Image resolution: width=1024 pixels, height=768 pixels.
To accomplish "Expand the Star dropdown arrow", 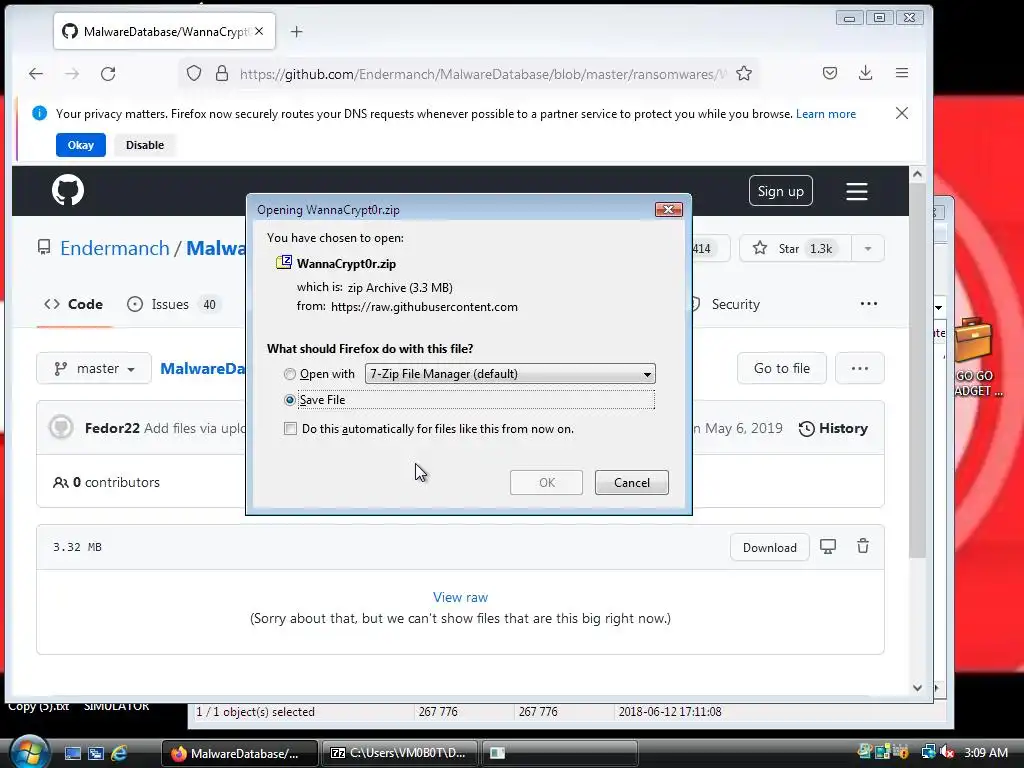I will tap(868, 248).
